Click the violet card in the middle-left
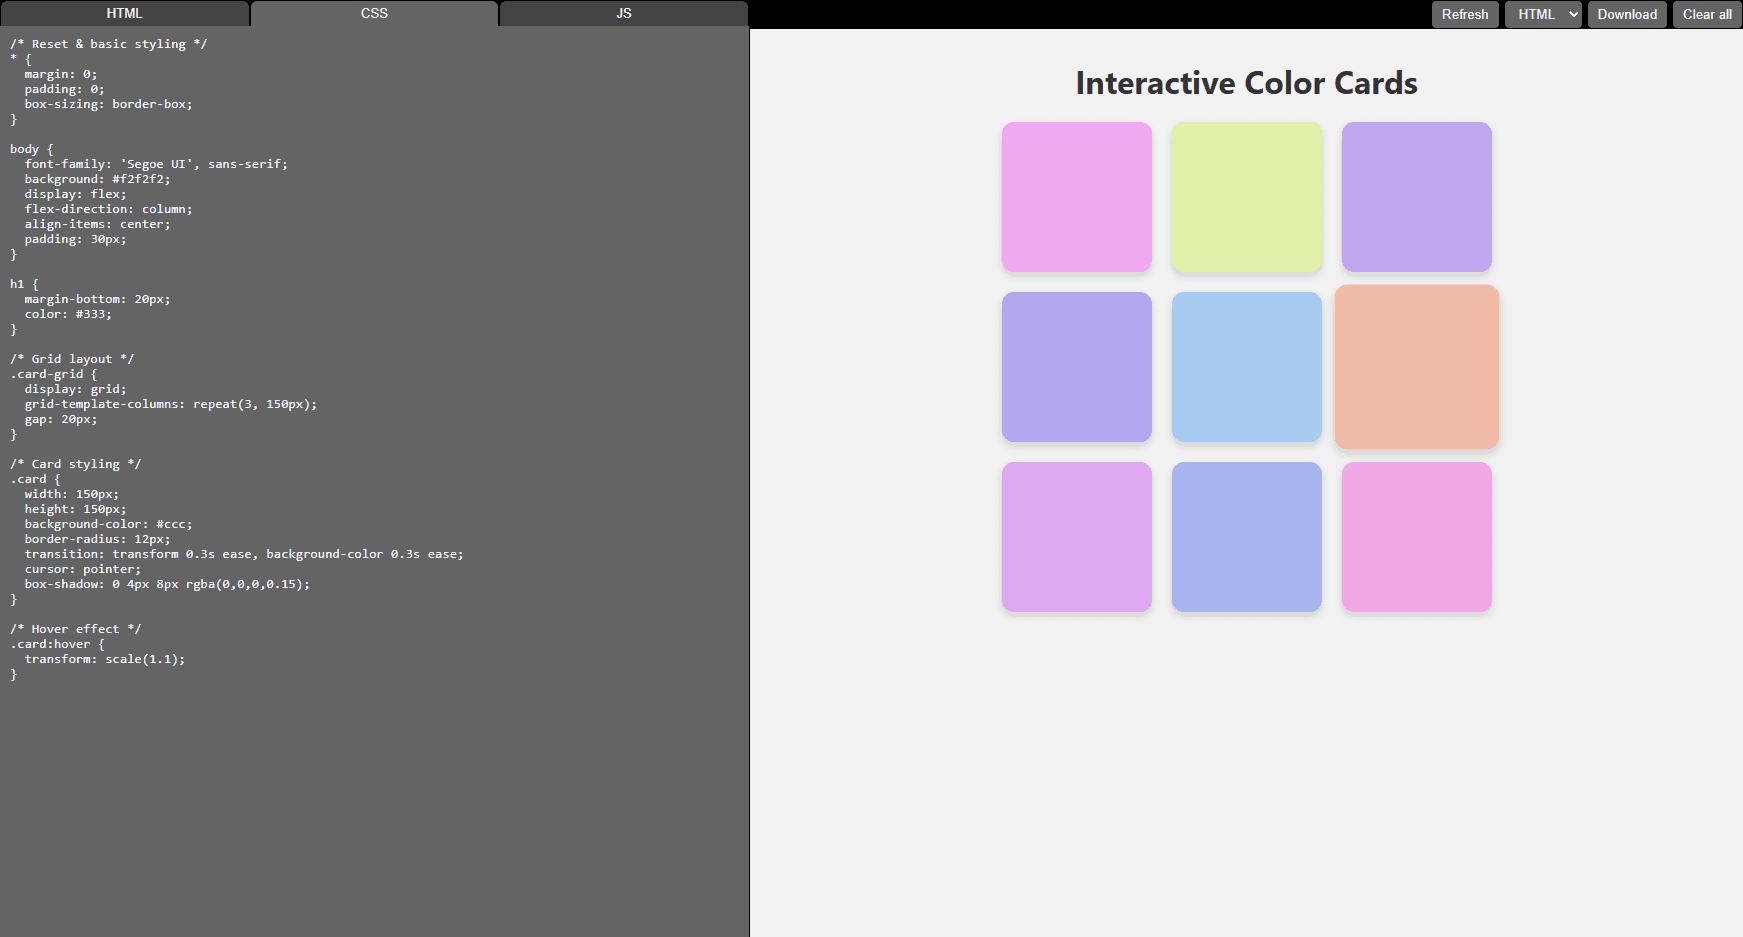The height and width of the screenshot is (937, 1743). click(x=1076, y=366)
